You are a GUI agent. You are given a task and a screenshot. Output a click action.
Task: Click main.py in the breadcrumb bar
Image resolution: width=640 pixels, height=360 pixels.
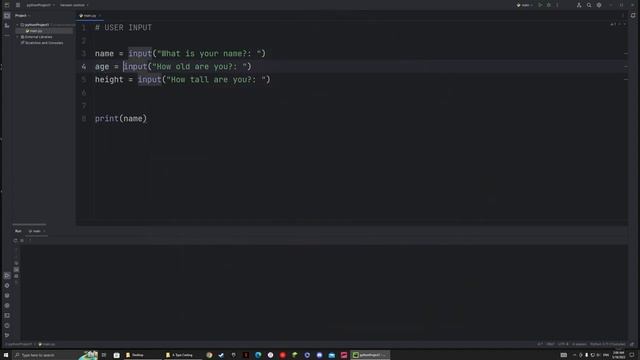[47, 344]
